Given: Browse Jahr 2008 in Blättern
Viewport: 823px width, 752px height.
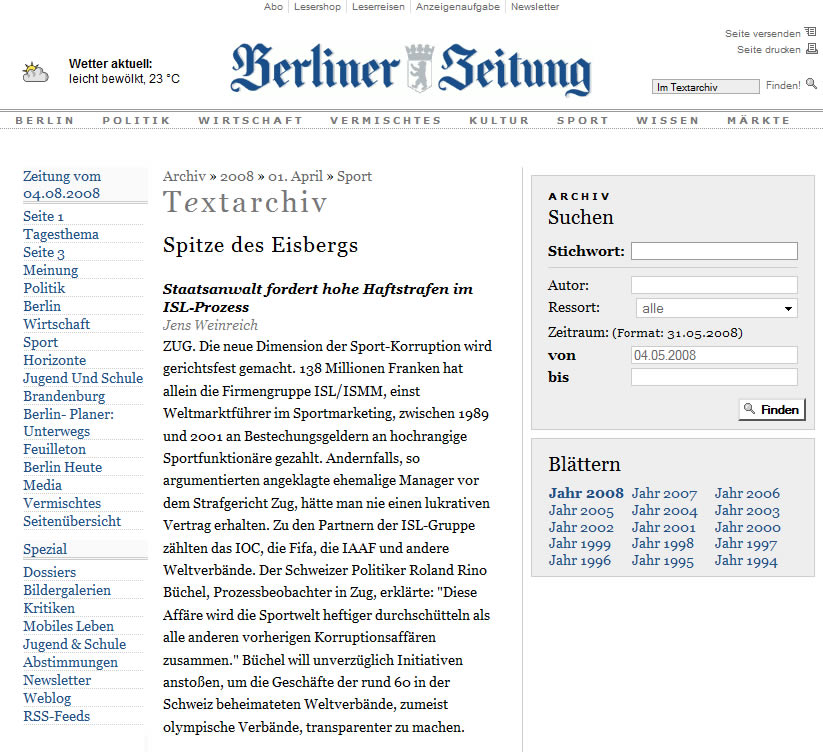Looking at the screenshot, I should (x=586, y=493).
